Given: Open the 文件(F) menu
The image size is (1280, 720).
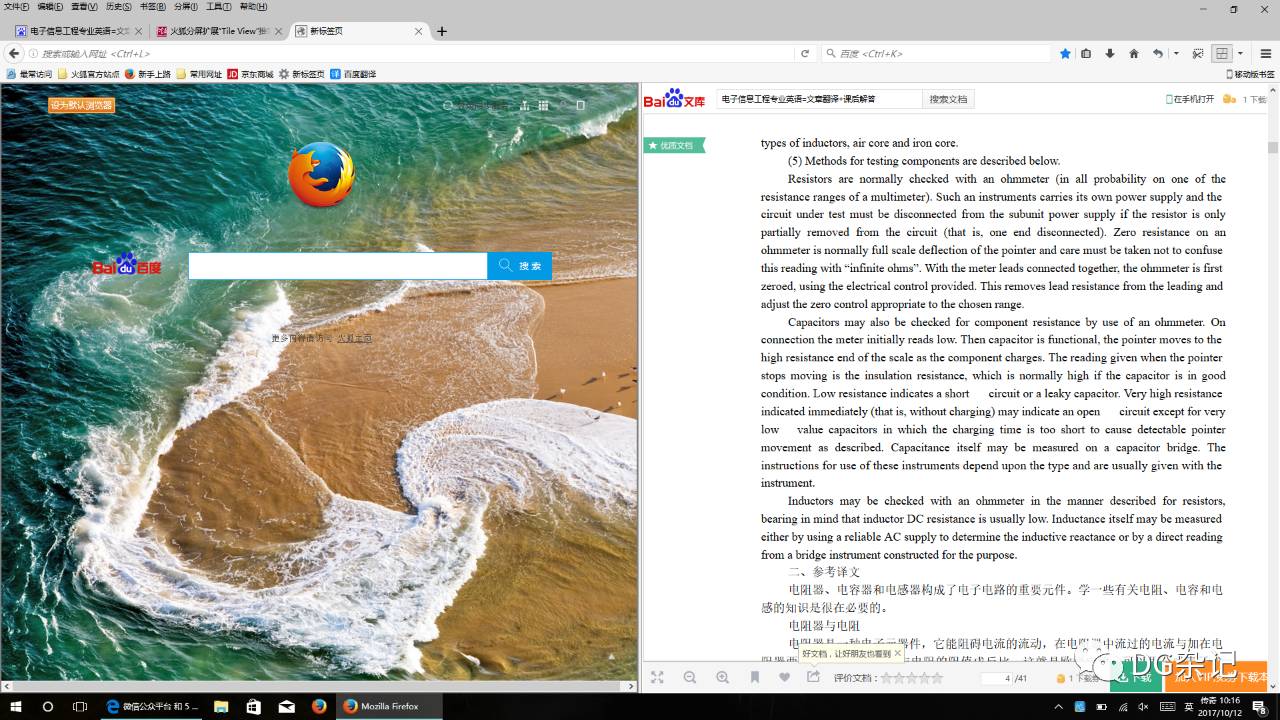Looking at the screenshot, I should coord(16,7).
